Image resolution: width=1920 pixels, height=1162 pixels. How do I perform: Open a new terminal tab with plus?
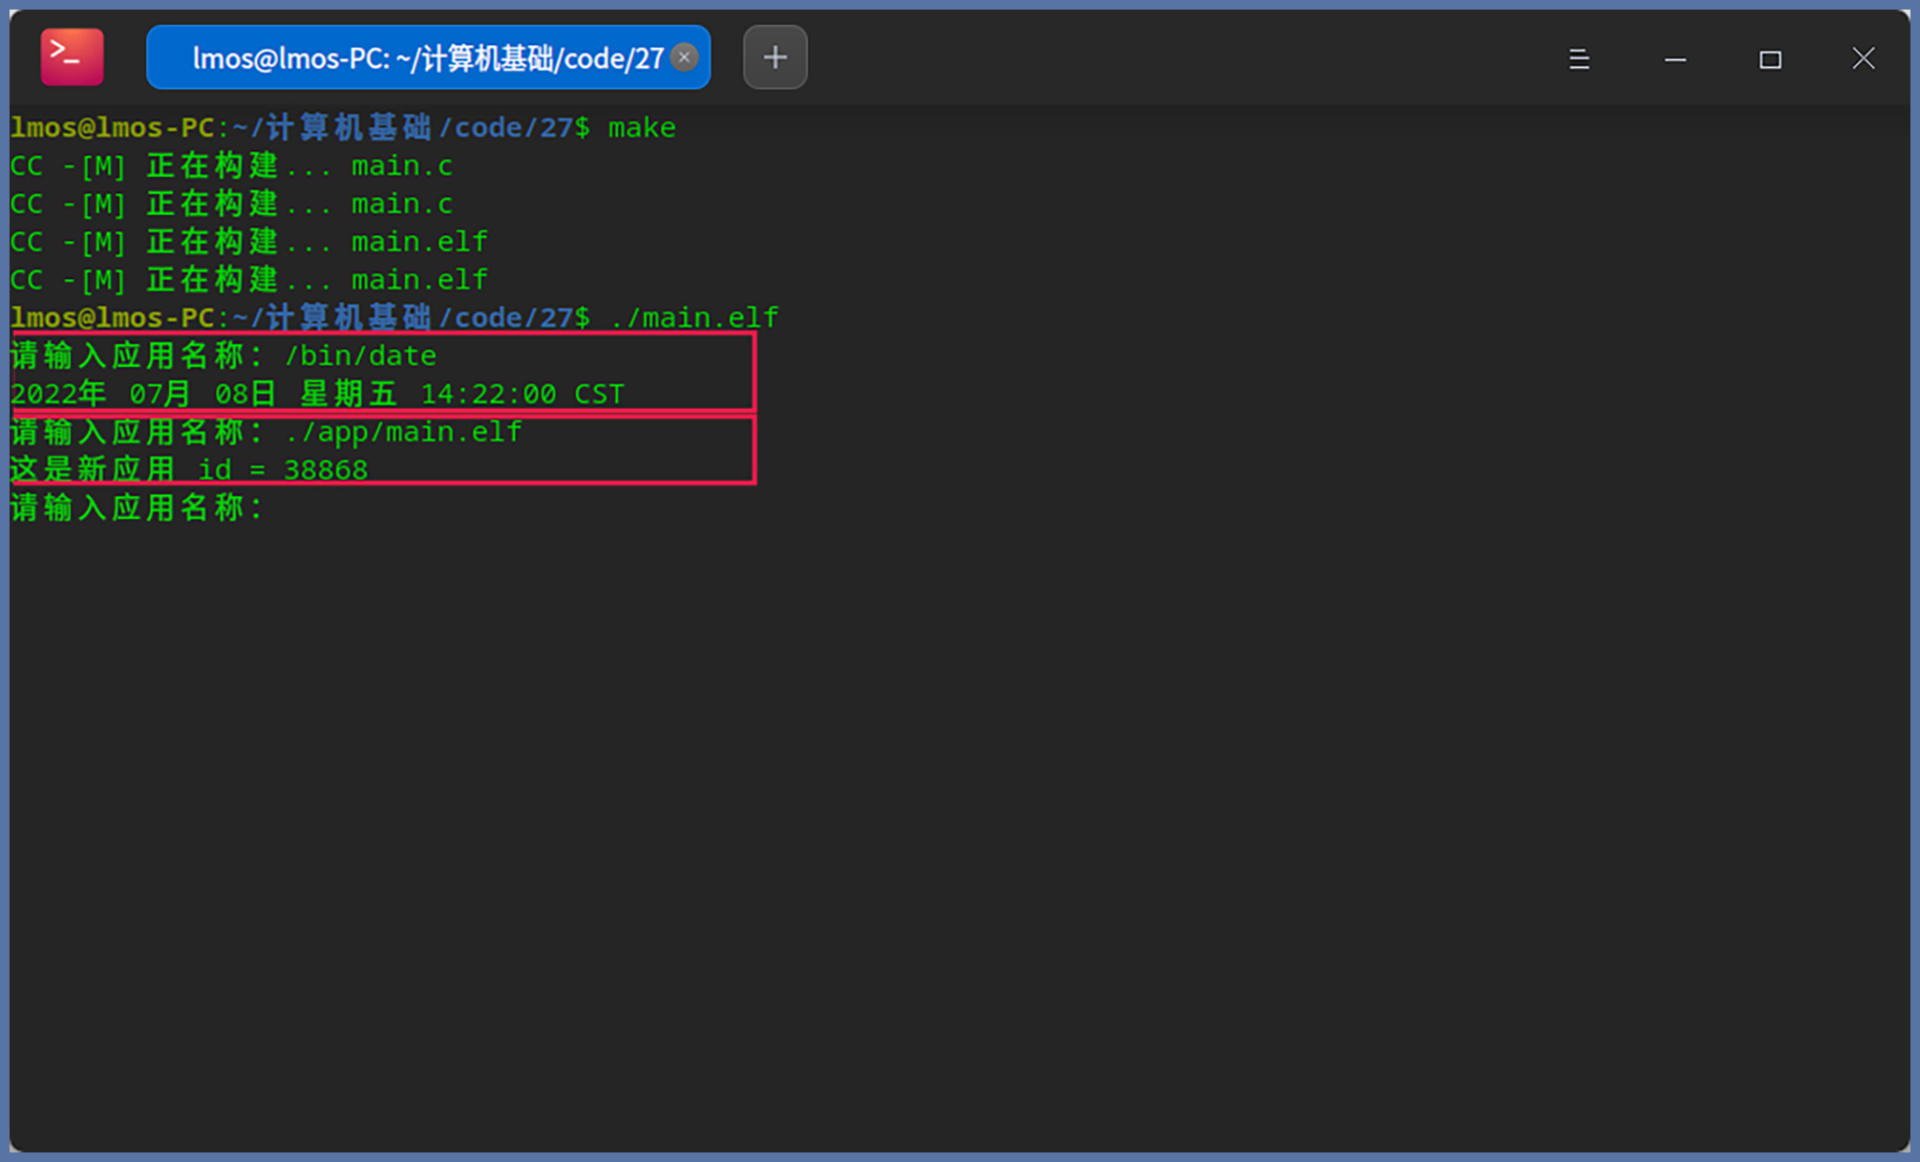click(774, 57)
